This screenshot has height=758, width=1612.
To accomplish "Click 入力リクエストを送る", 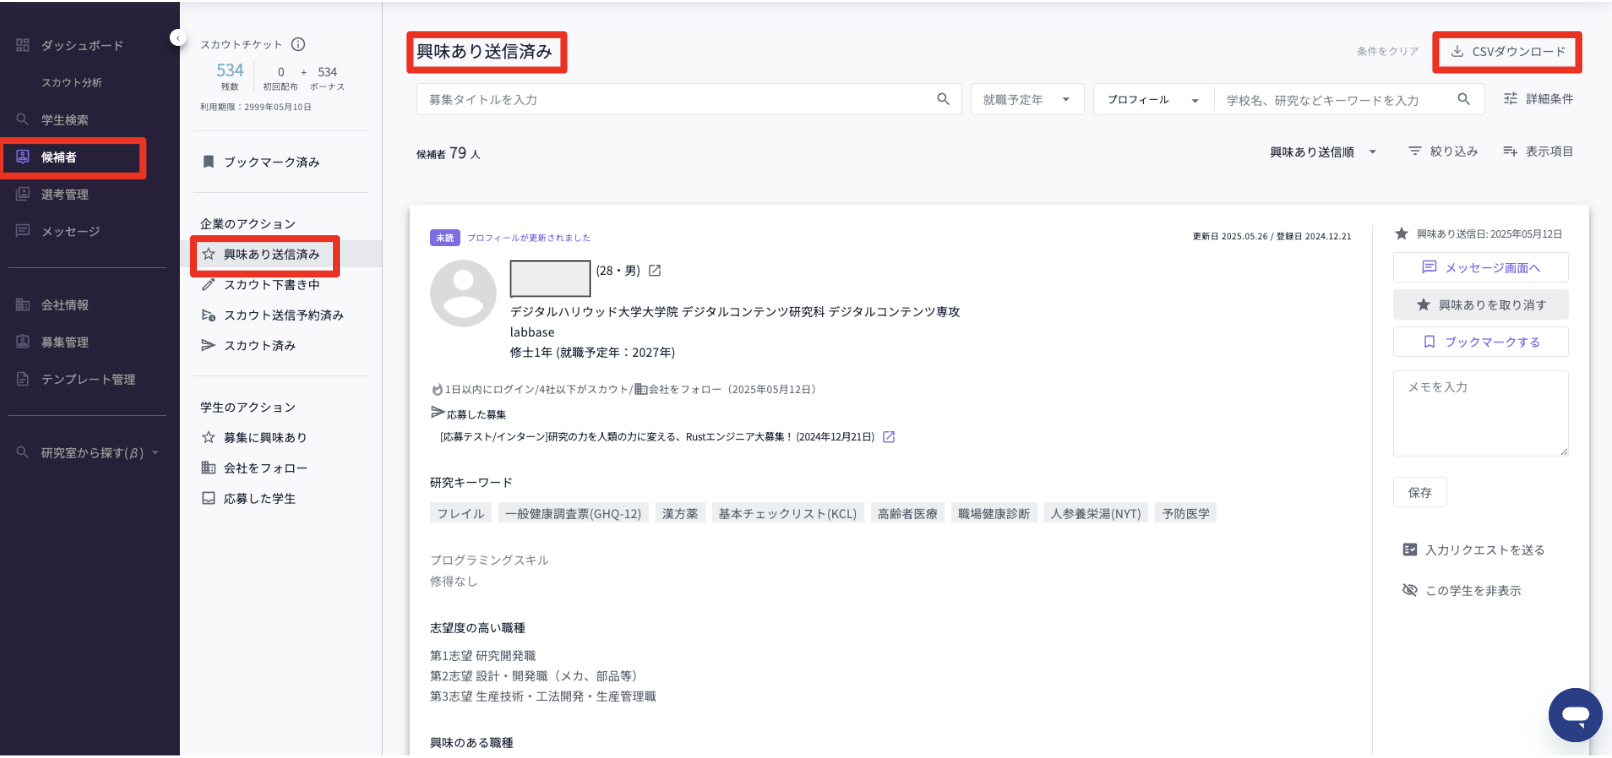I will point(1474,550).
